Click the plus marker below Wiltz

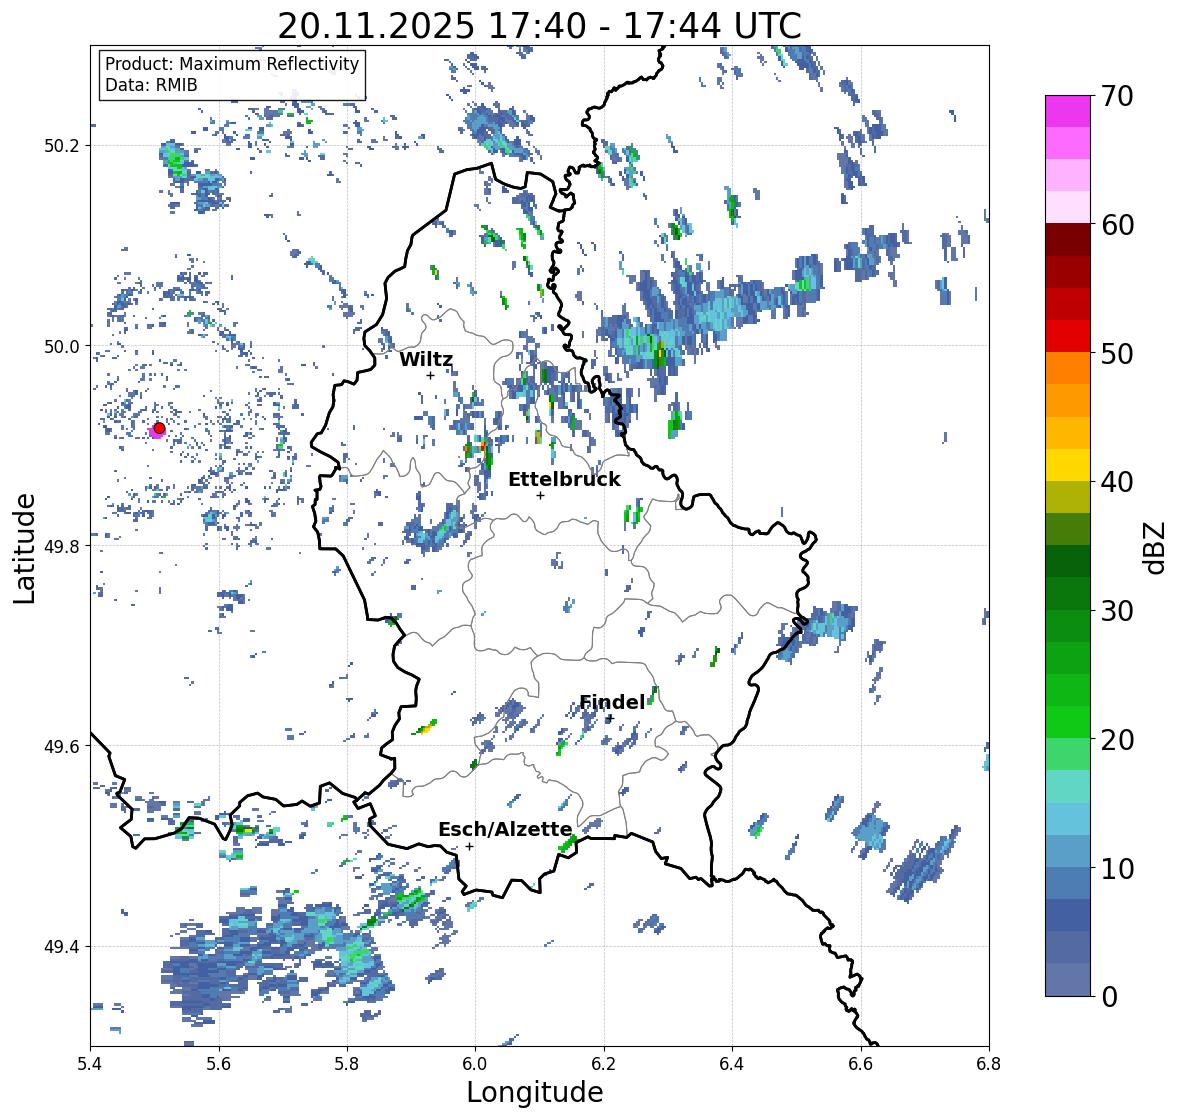point(430,376)
